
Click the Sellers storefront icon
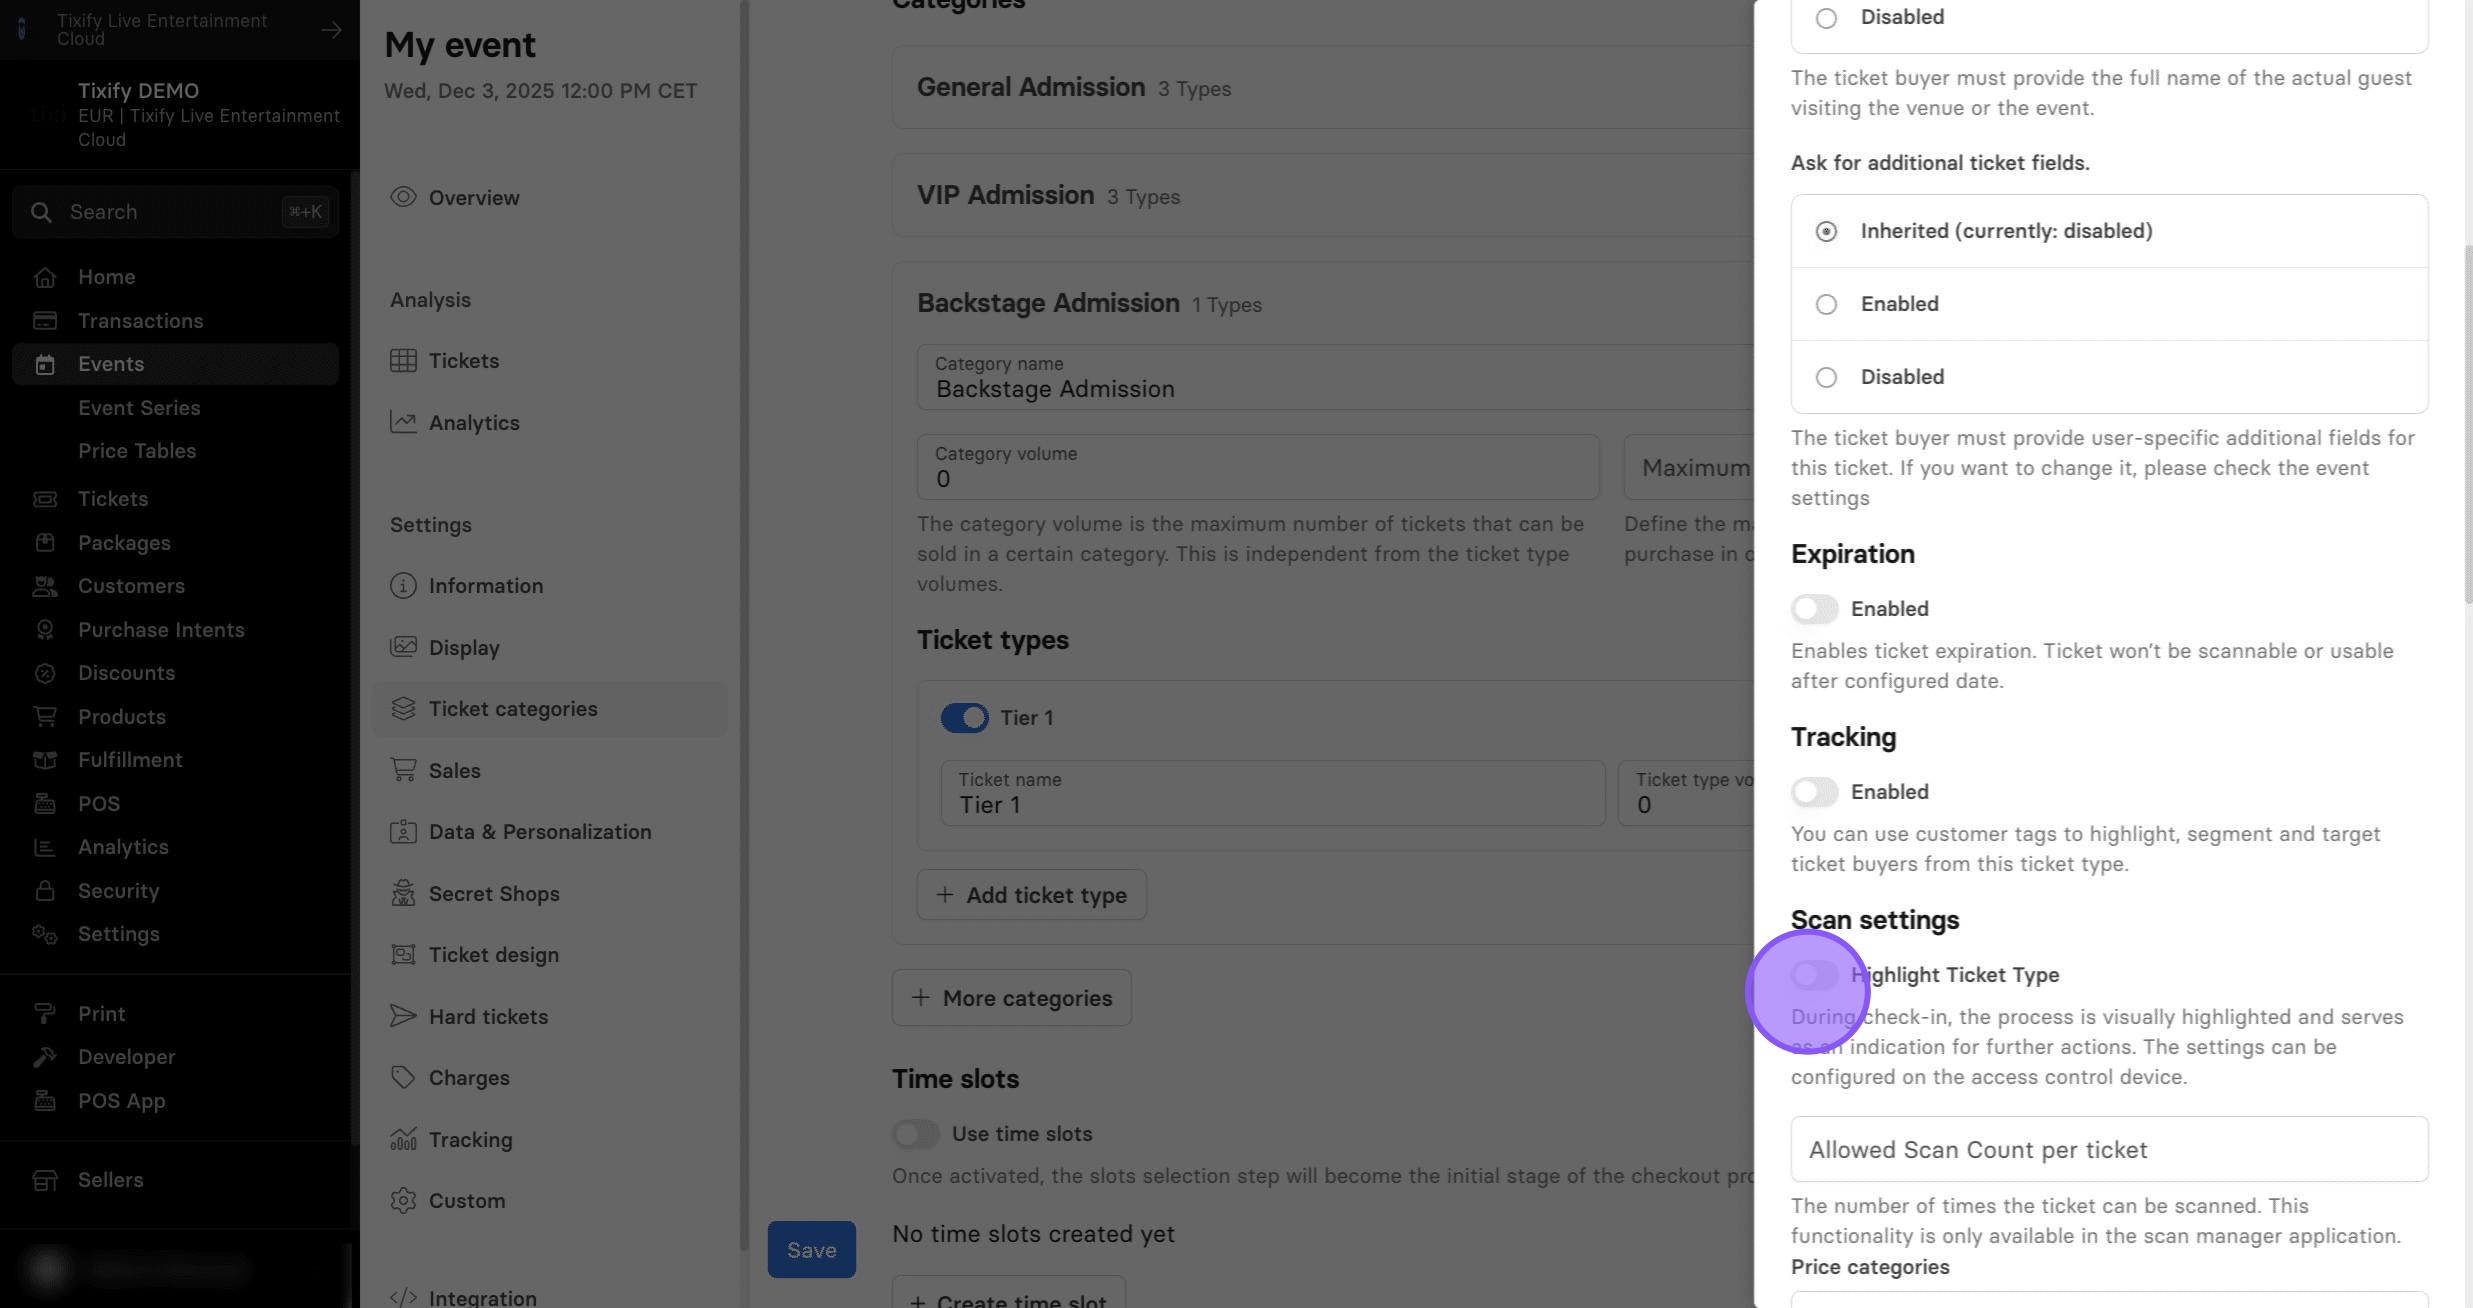(44, 1181)
